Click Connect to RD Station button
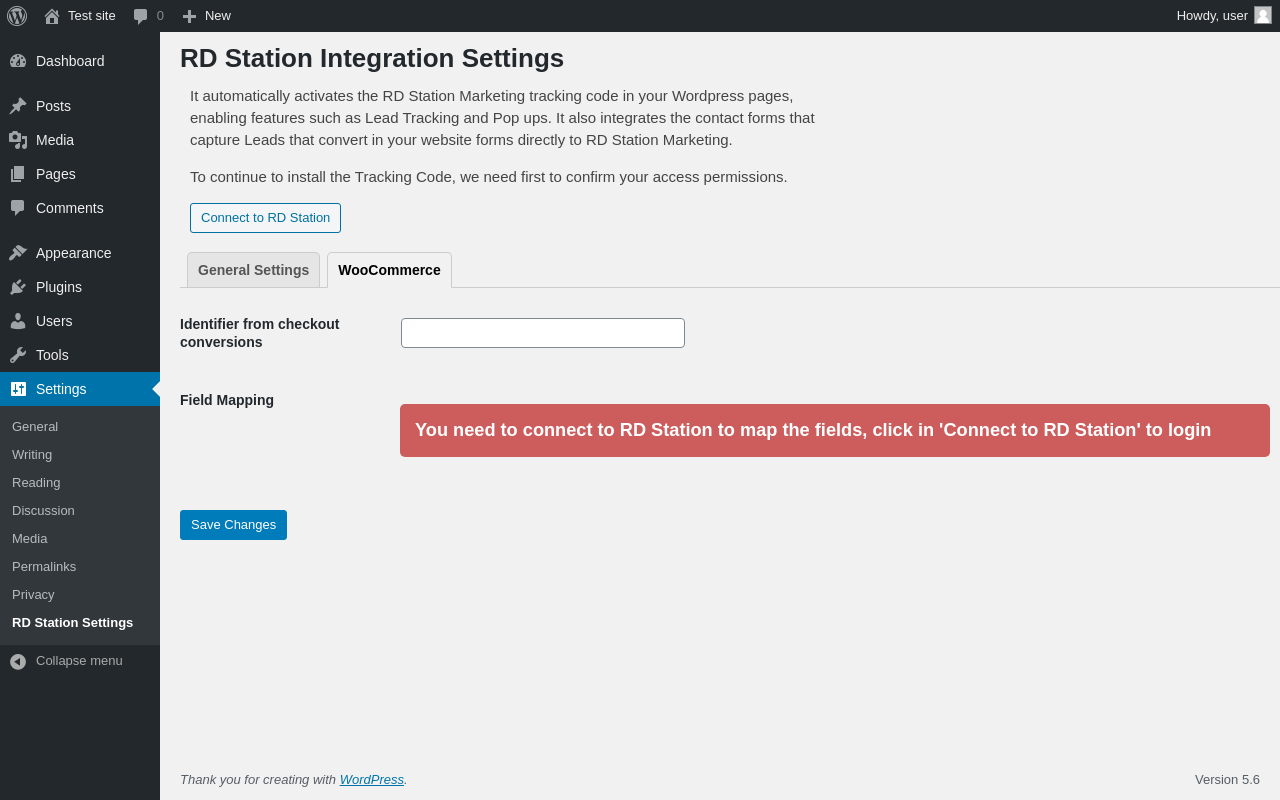Screen dimensions: 1280x800 pyautogui.click(x=265, y=218)
